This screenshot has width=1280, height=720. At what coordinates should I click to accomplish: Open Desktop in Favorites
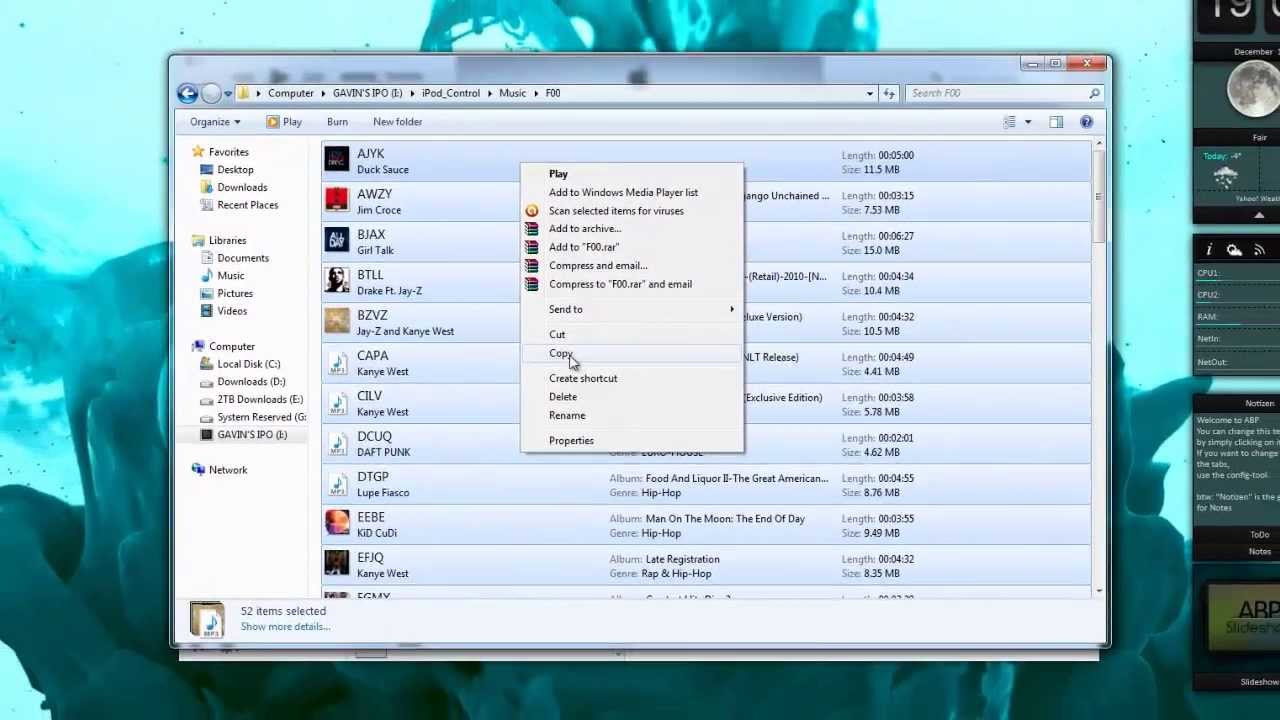235,170
